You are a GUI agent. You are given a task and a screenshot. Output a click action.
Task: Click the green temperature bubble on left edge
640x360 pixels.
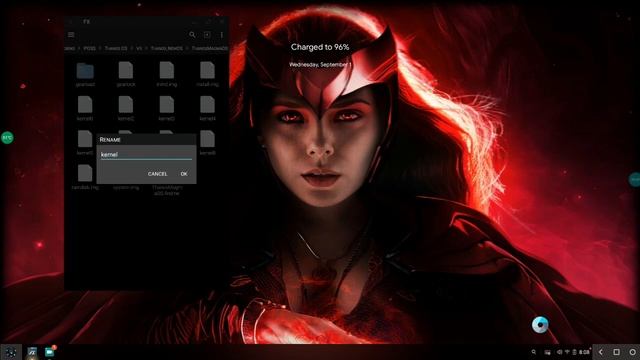tap(7, 138)
